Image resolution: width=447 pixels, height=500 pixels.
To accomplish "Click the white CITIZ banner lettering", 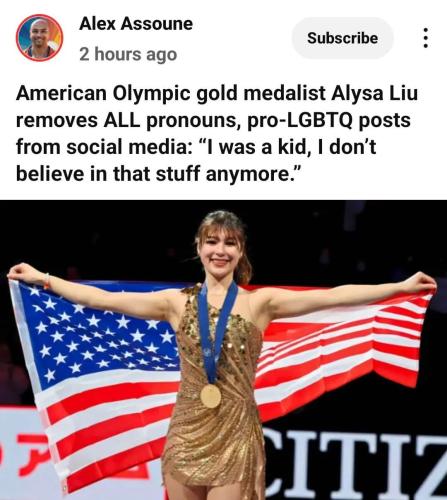I will point(355,465).
